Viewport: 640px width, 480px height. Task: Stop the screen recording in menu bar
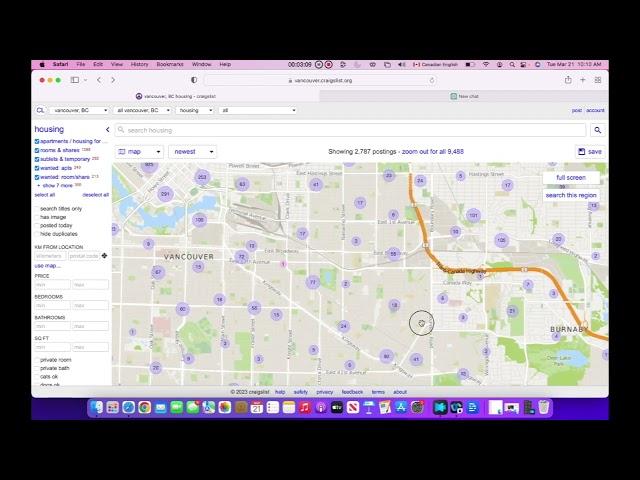pos(329,64)
